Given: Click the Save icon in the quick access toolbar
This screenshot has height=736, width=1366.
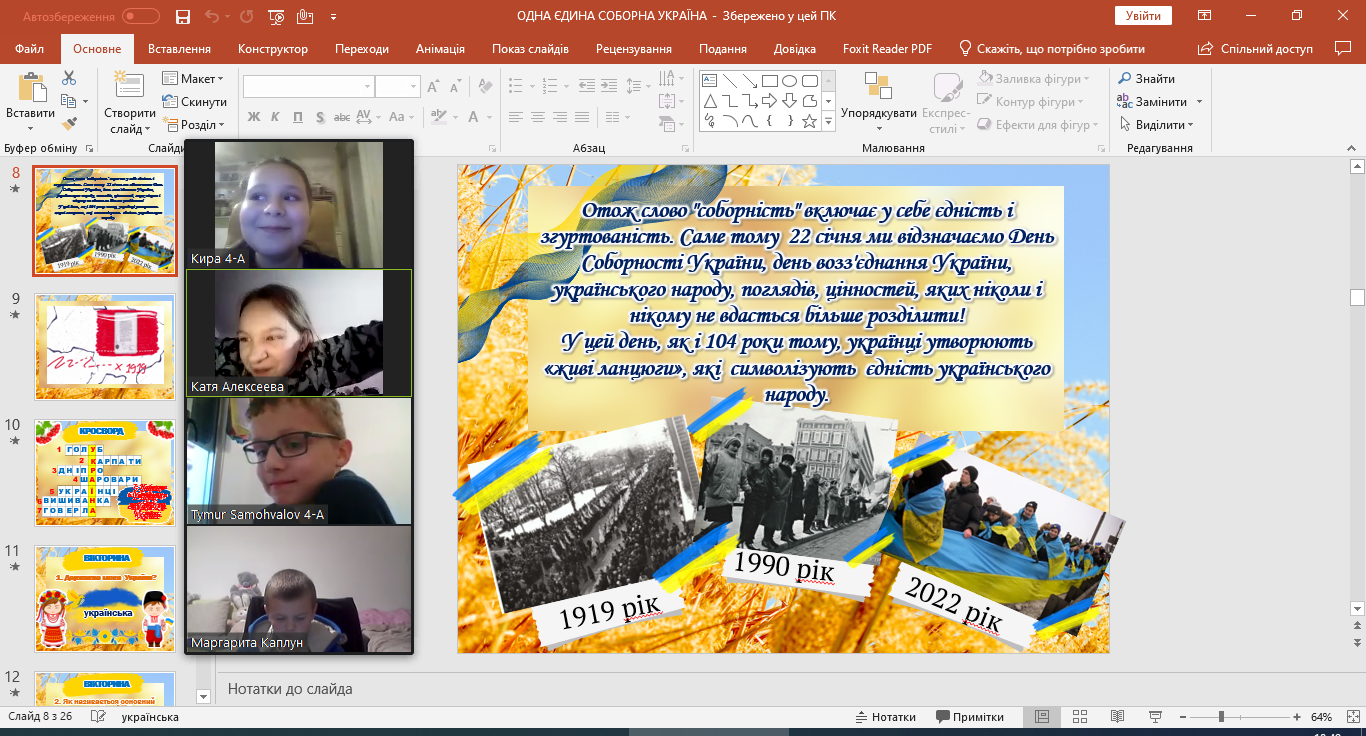Looking at the screenshot, I should (x=182, y=17).
